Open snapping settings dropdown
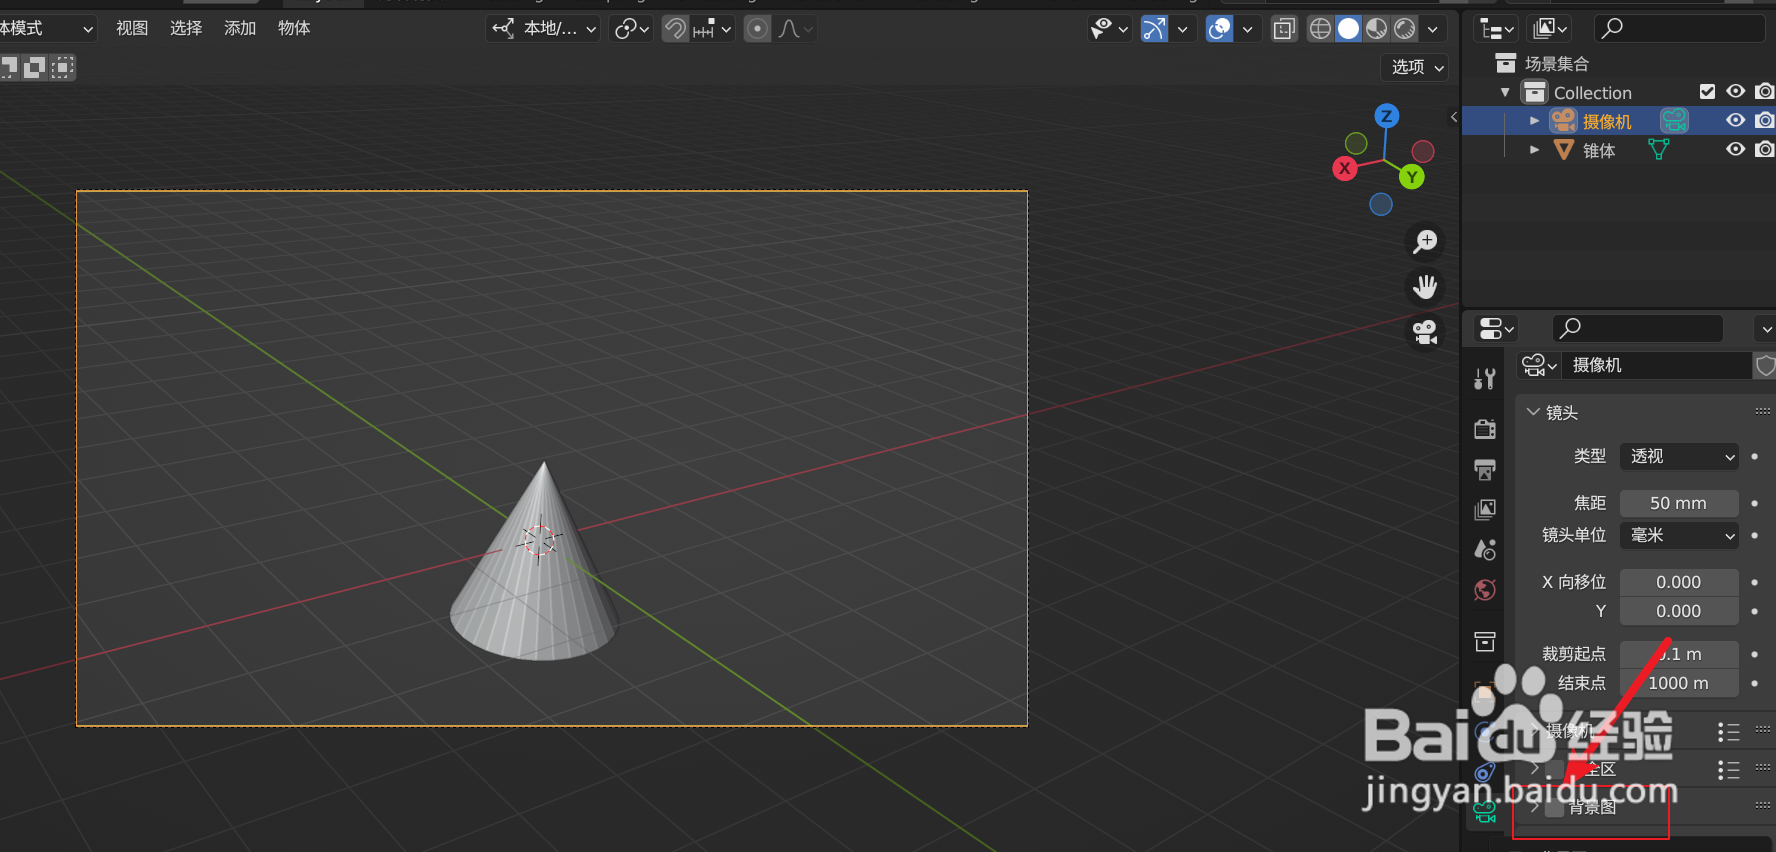This screenshot has width=1776, height=852. pos(712,29)
